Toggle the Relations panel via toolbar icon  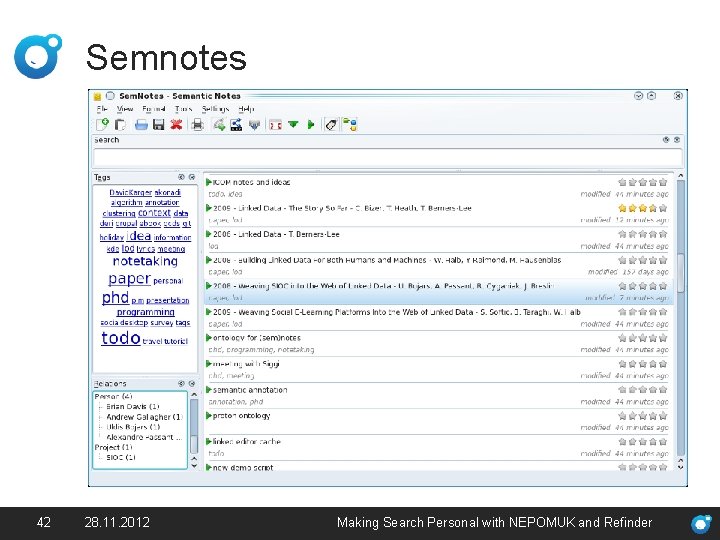pos(349,124)
